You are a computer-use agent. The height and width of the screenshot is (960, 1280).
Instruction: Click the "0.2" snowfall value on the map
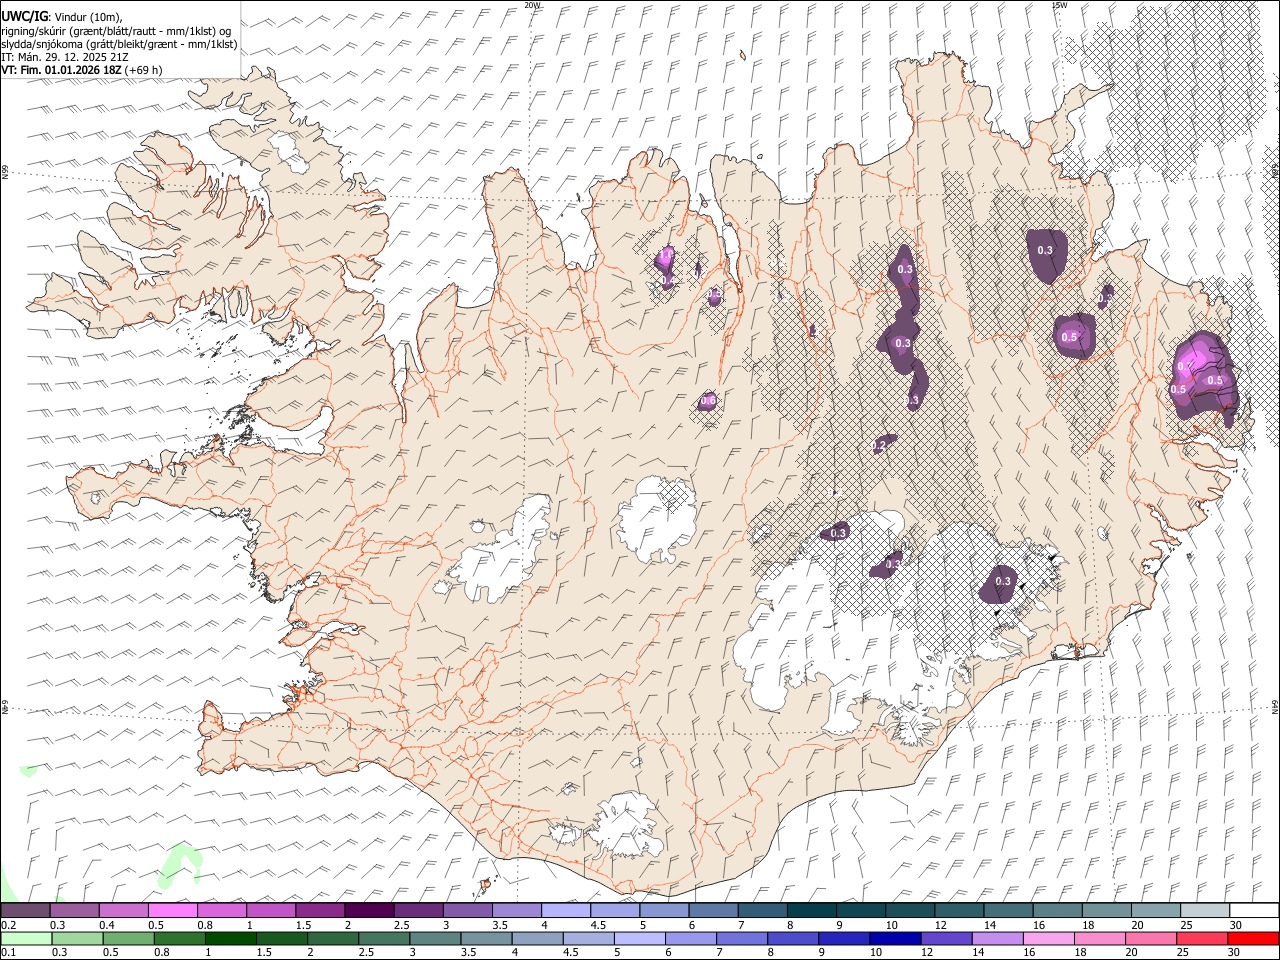click(x=879, y=445)
